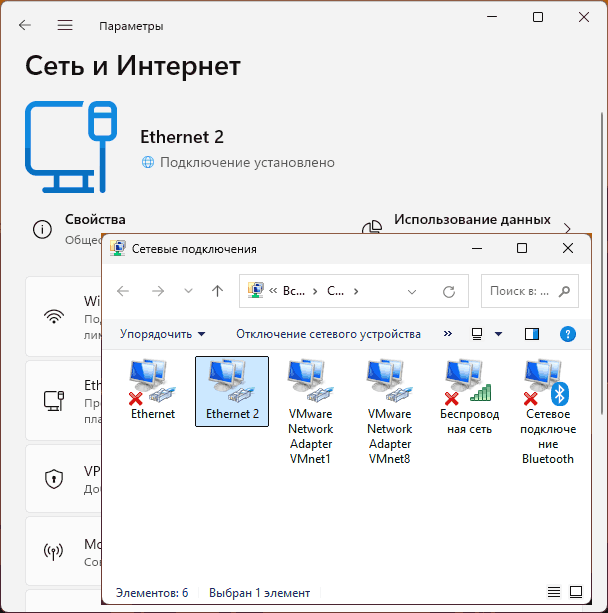The width and height of the screenshot is (608, 613).
Task: Open the Упорядочить dropdown menu
Action: coord(162,334)
